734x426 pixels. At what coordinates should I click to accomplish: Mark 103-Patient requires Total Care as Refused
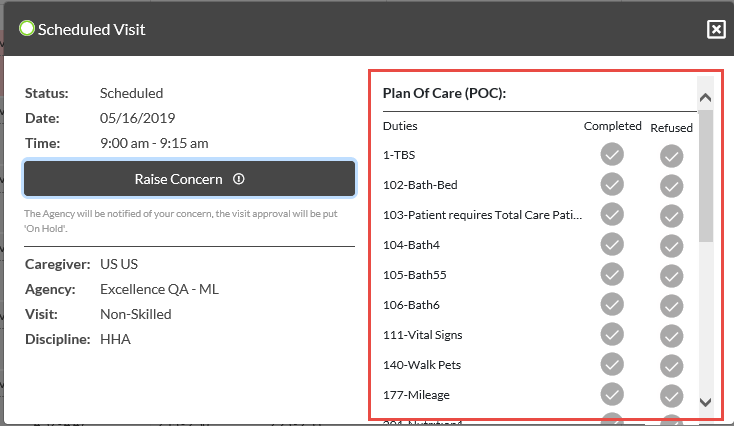point(671,216)
